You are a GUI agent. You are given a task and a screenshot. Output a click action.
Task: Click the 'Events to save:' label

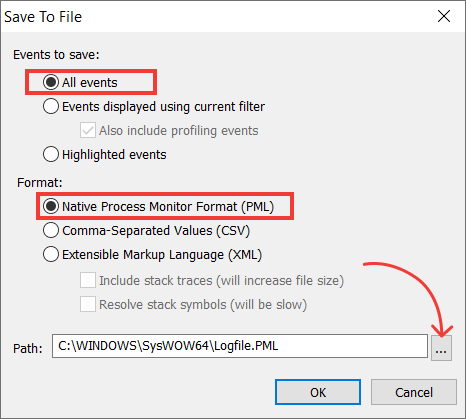[x=56, y=54]
